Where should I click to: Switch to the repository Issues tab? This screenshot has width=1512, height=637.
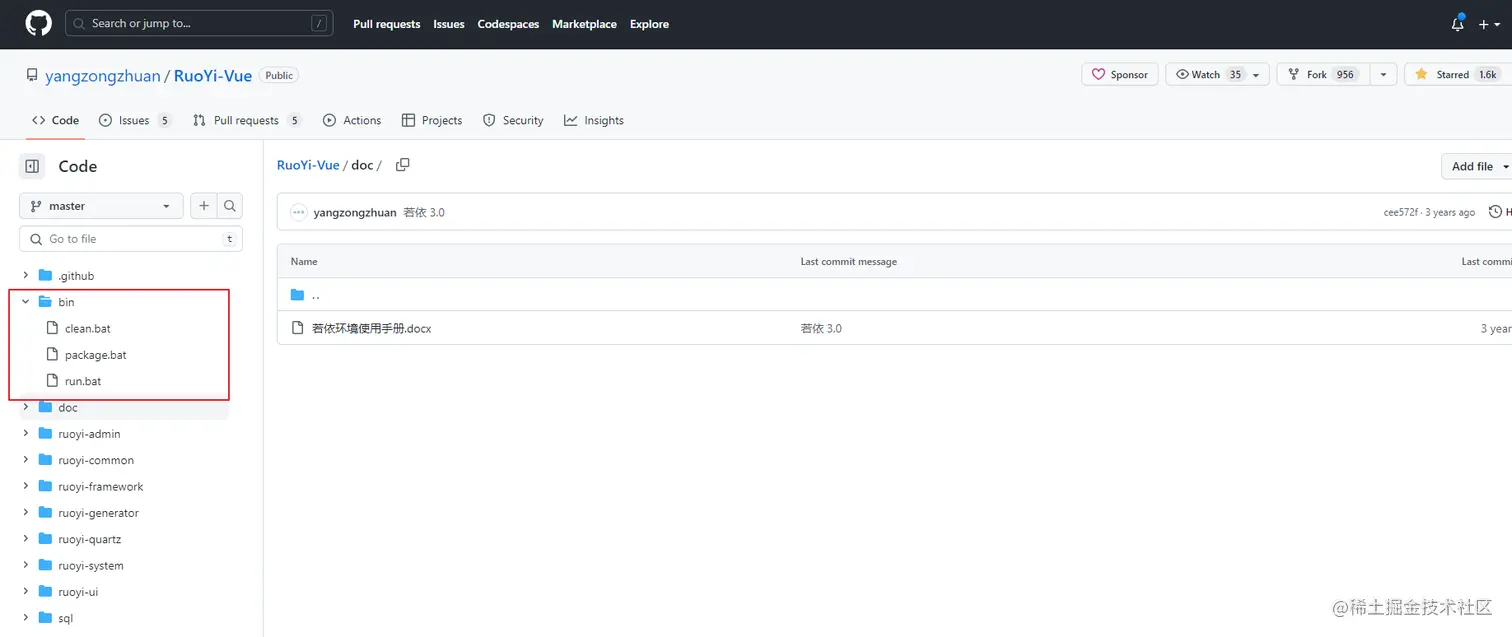tap(135, 120)
